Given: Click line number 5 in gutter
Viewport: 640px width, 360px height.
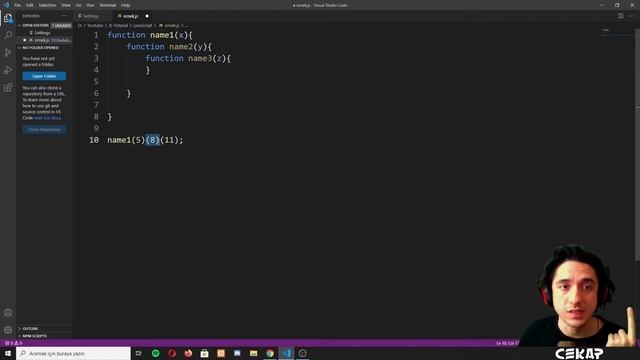Looking at the screenshot, I should (x=96, y=82).
